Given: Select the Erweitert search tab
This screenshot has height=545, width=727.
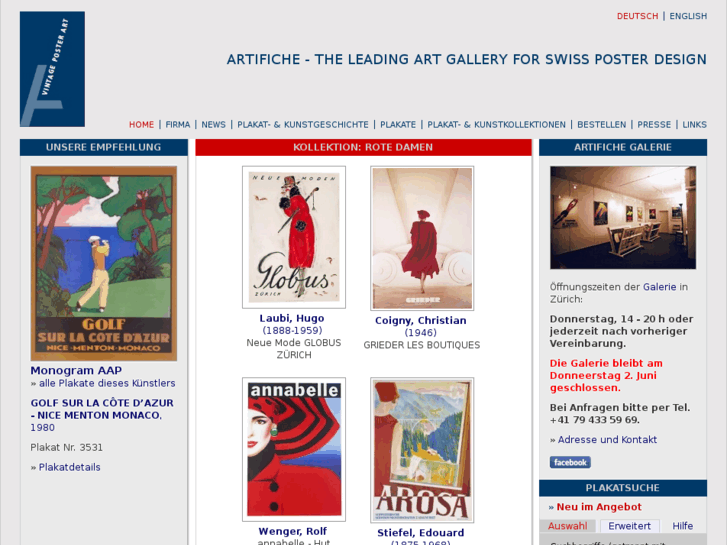Looking at the screenshot, I should pyautogui.click(x=629, y=526).
